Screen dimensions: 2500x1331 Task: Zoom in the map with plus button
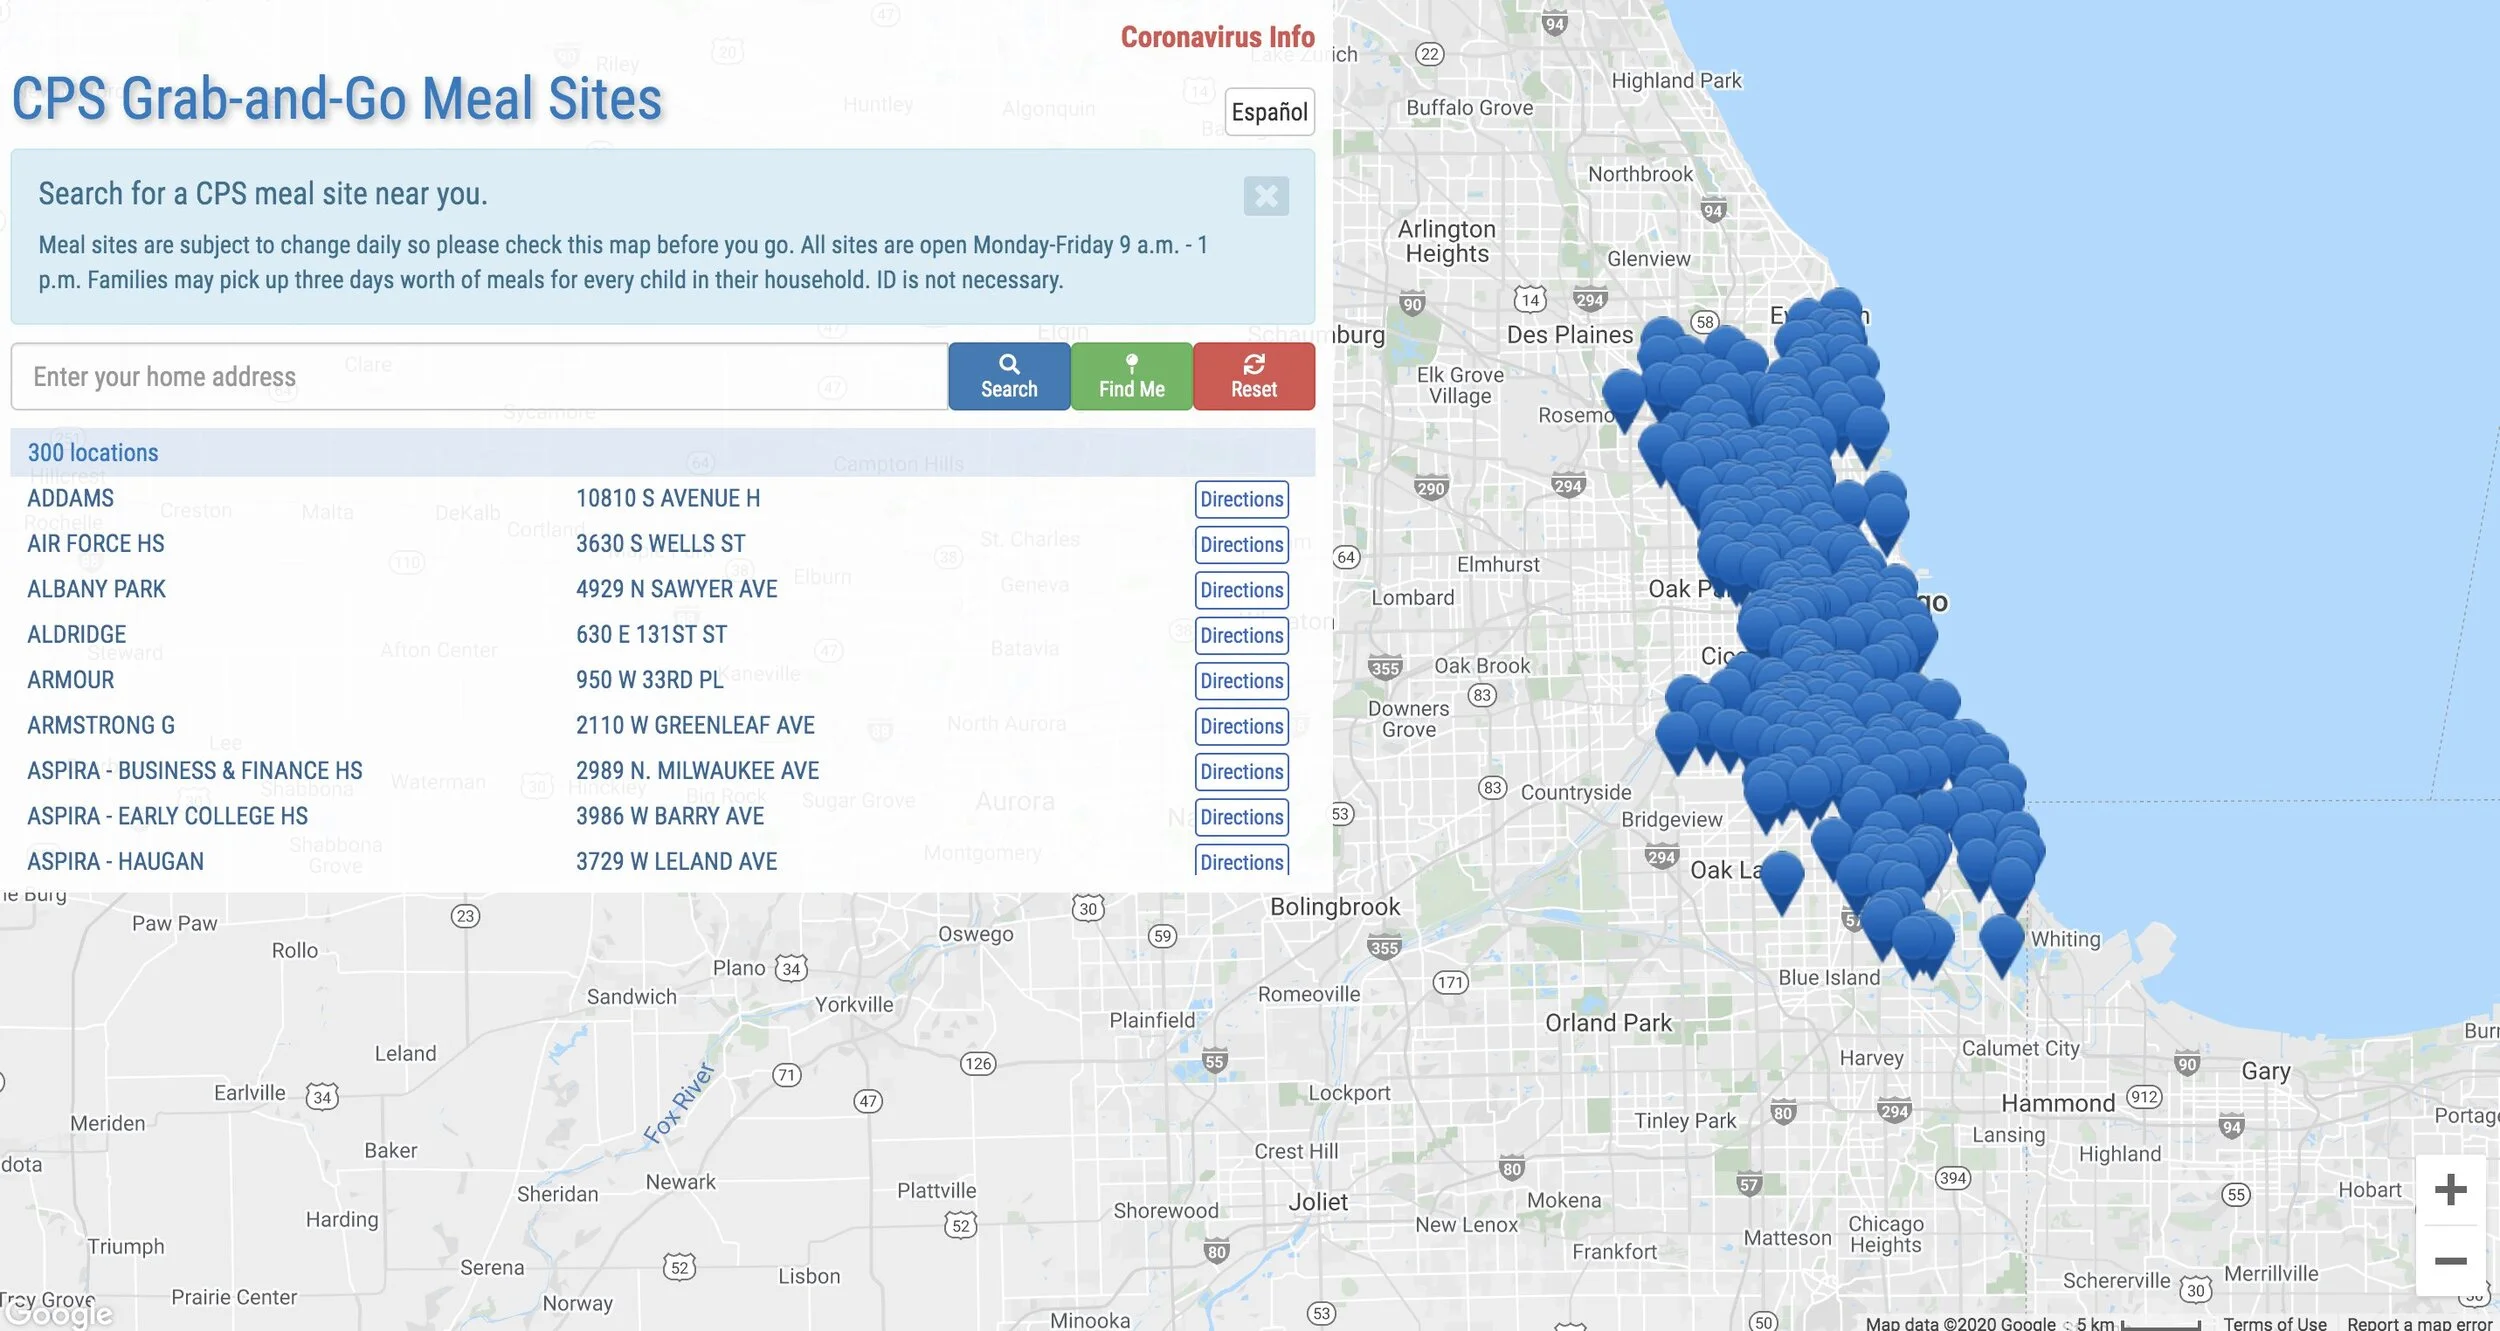[2450, 1189]
